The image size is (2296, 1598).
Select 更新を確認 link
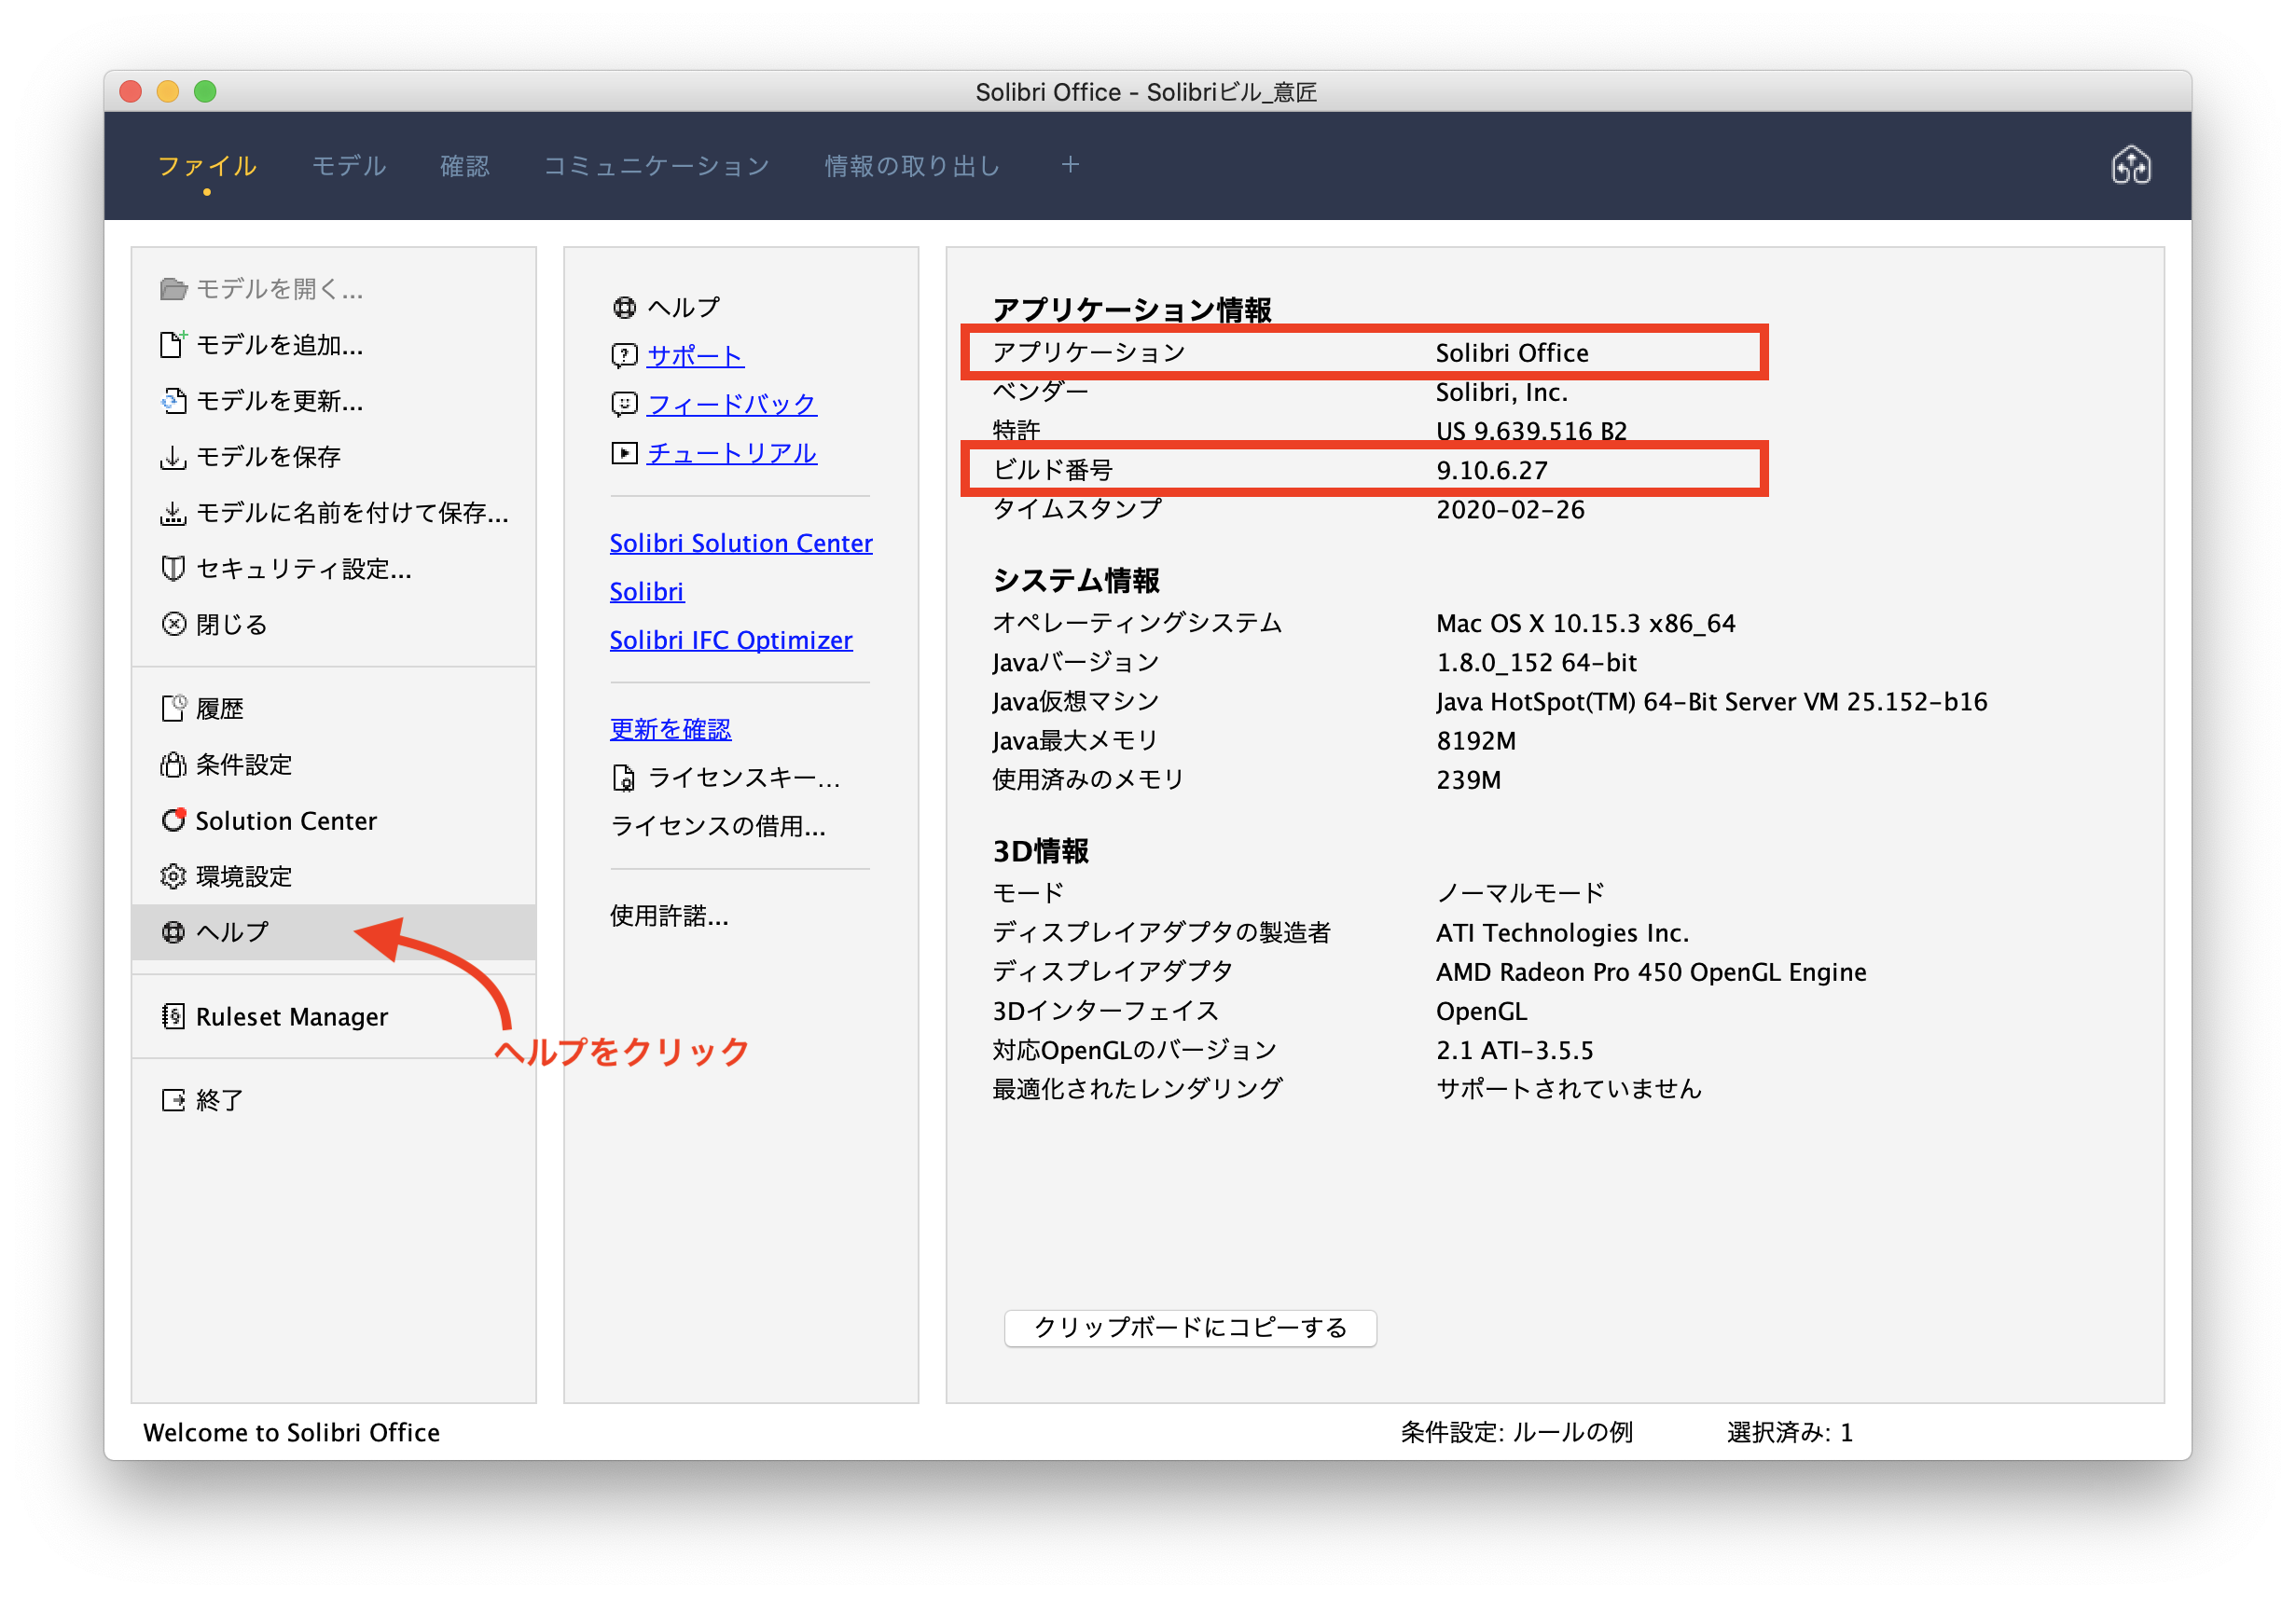pyautogui.click(x=671, y=729)
